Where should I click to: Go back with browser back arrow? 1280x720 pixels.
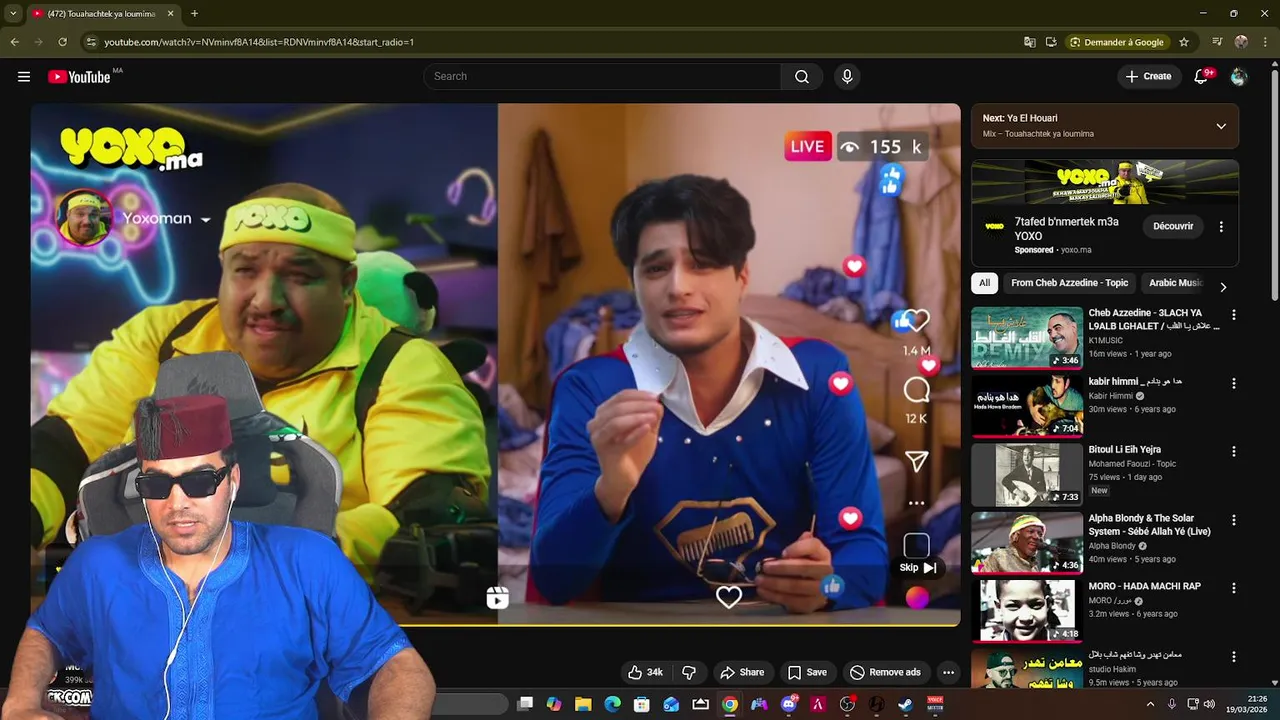(14, 42)
